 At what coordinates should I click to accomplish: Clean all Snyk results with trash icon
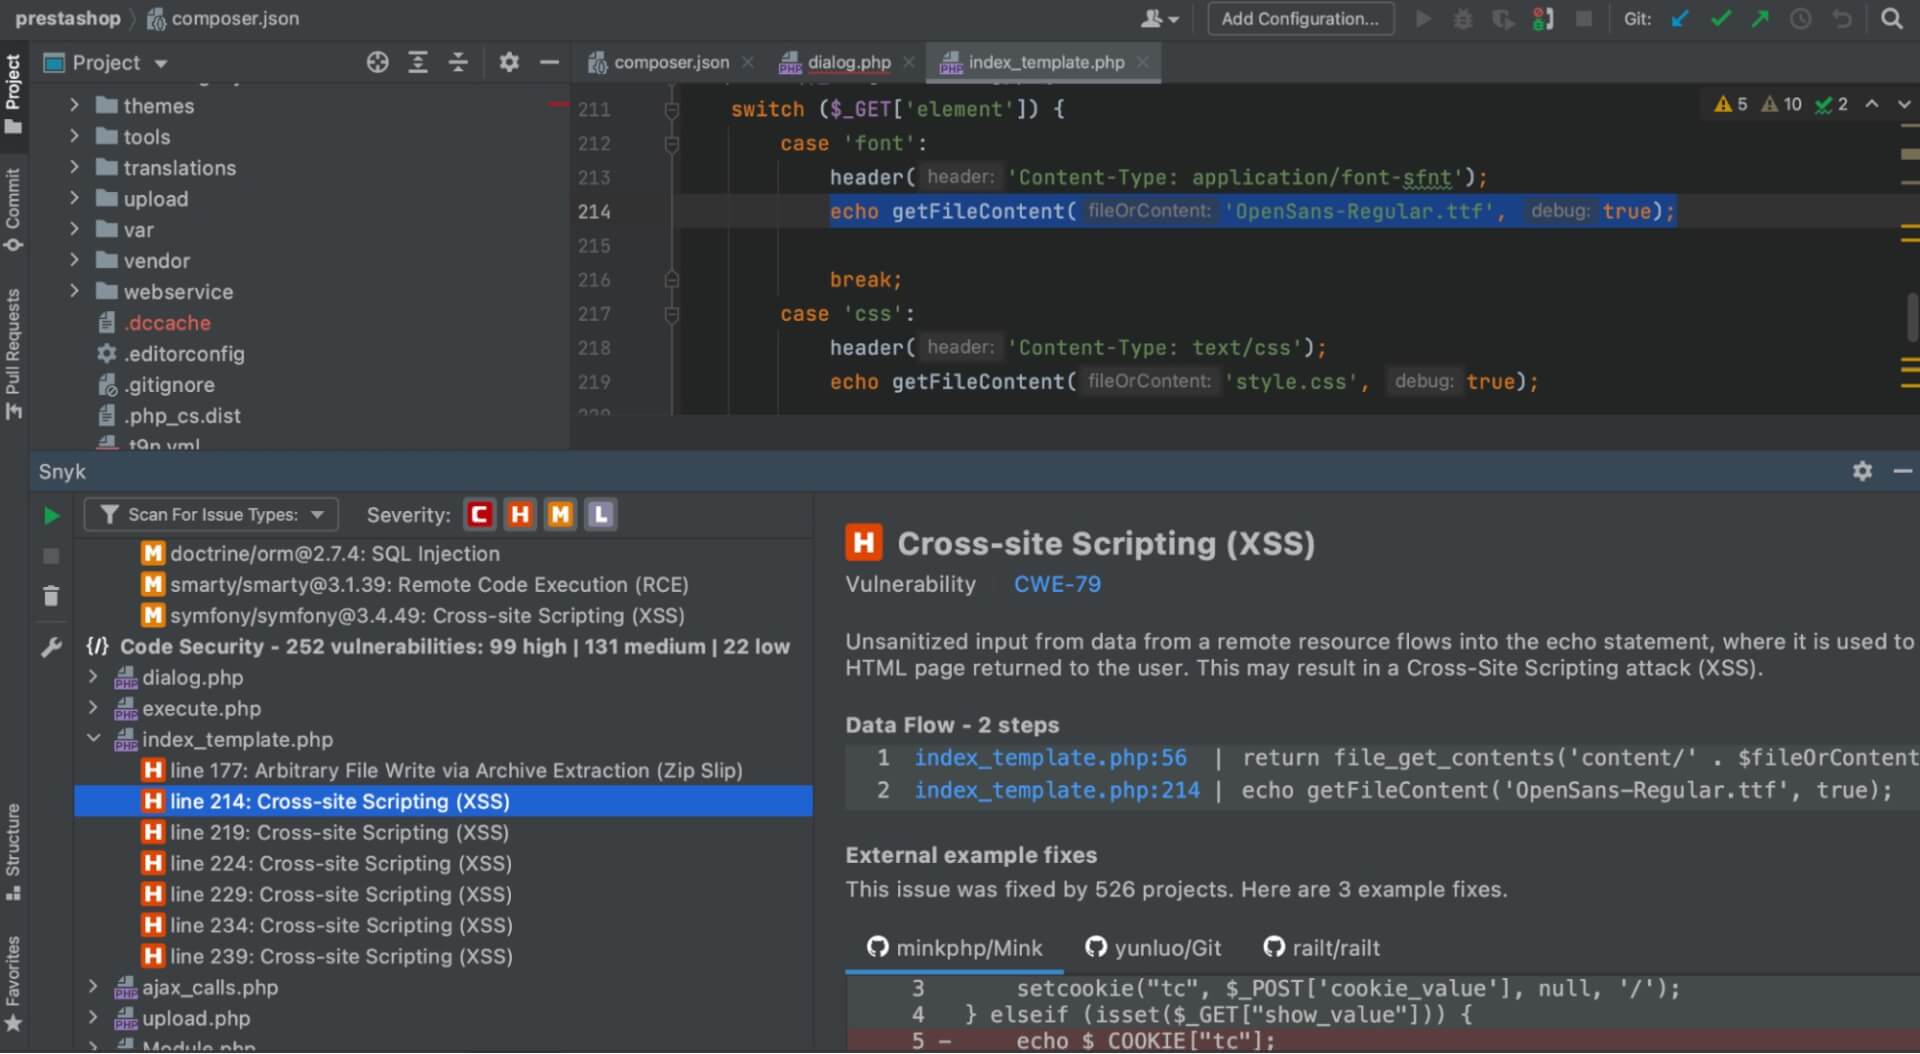(x=51, y=597)
